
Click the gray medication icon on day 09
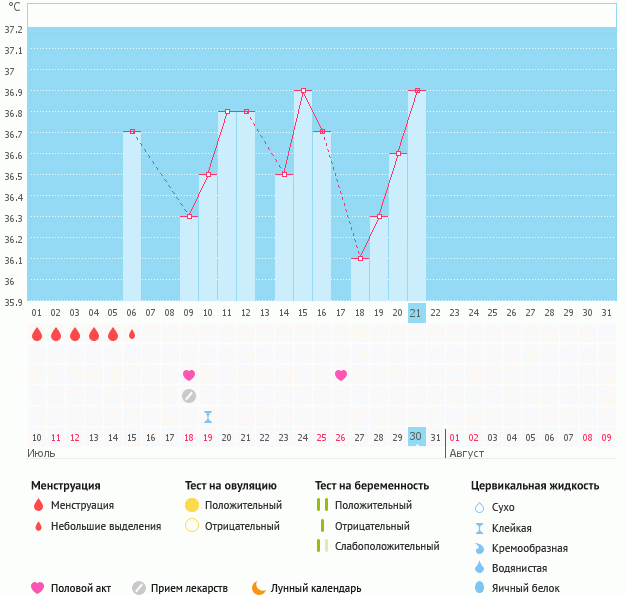click(x=189, y=396)
